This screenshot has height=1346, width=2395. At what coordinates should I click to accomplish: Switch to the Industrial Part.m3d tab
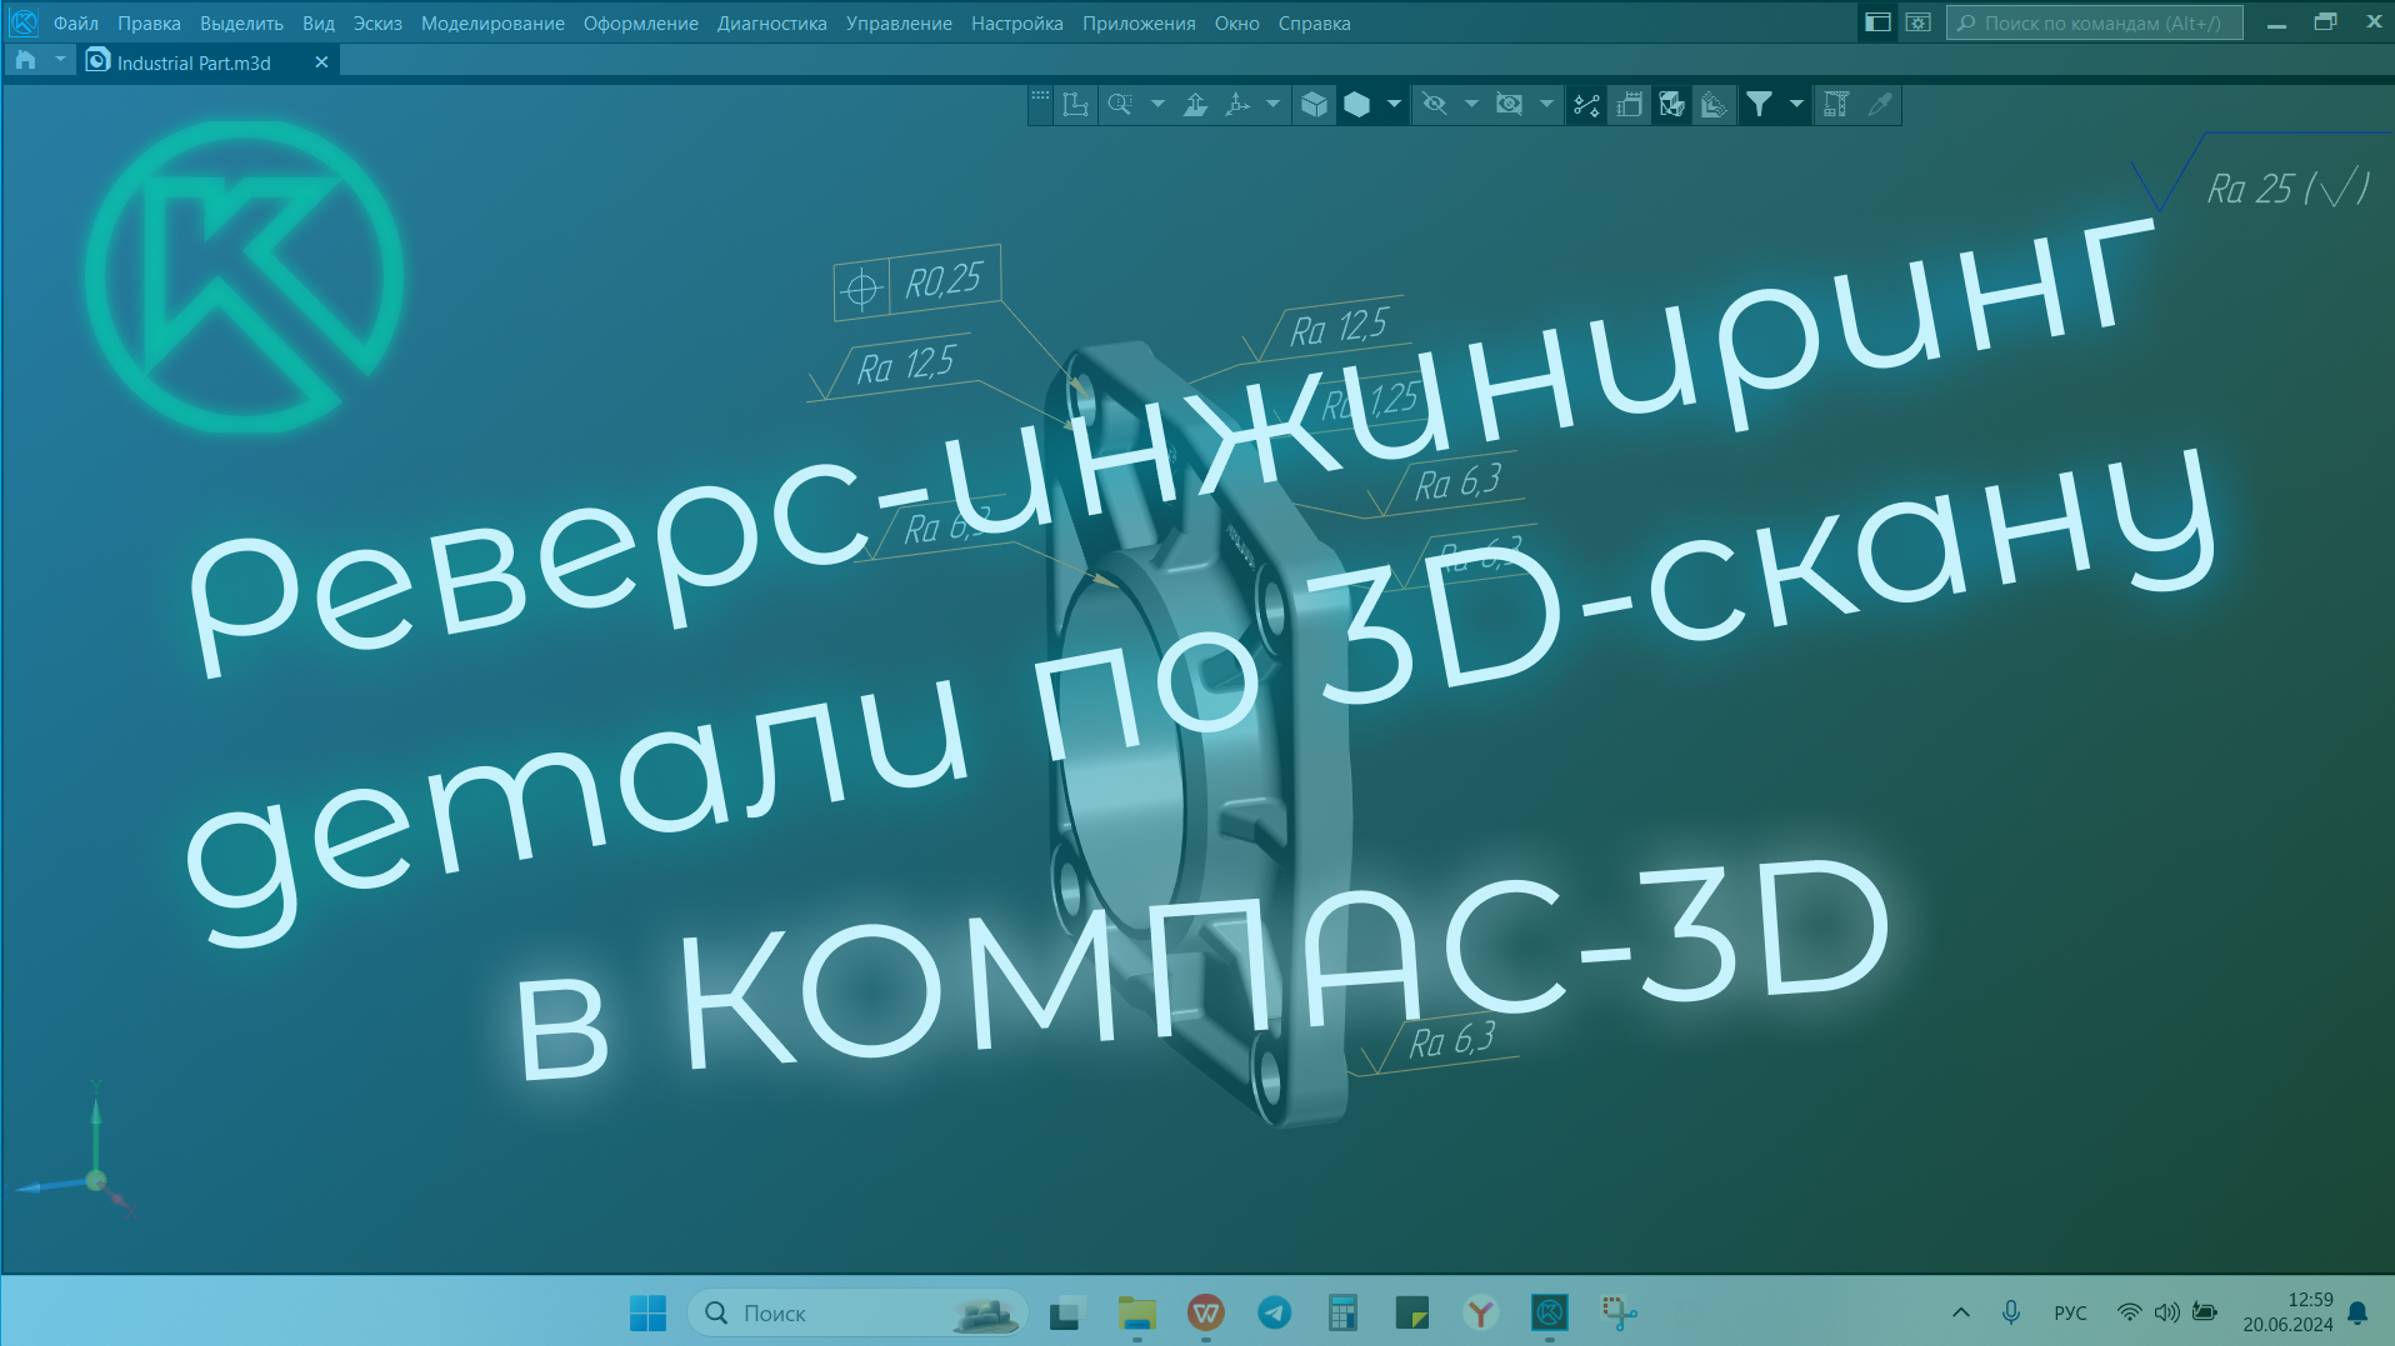click(x=194, y=62)
